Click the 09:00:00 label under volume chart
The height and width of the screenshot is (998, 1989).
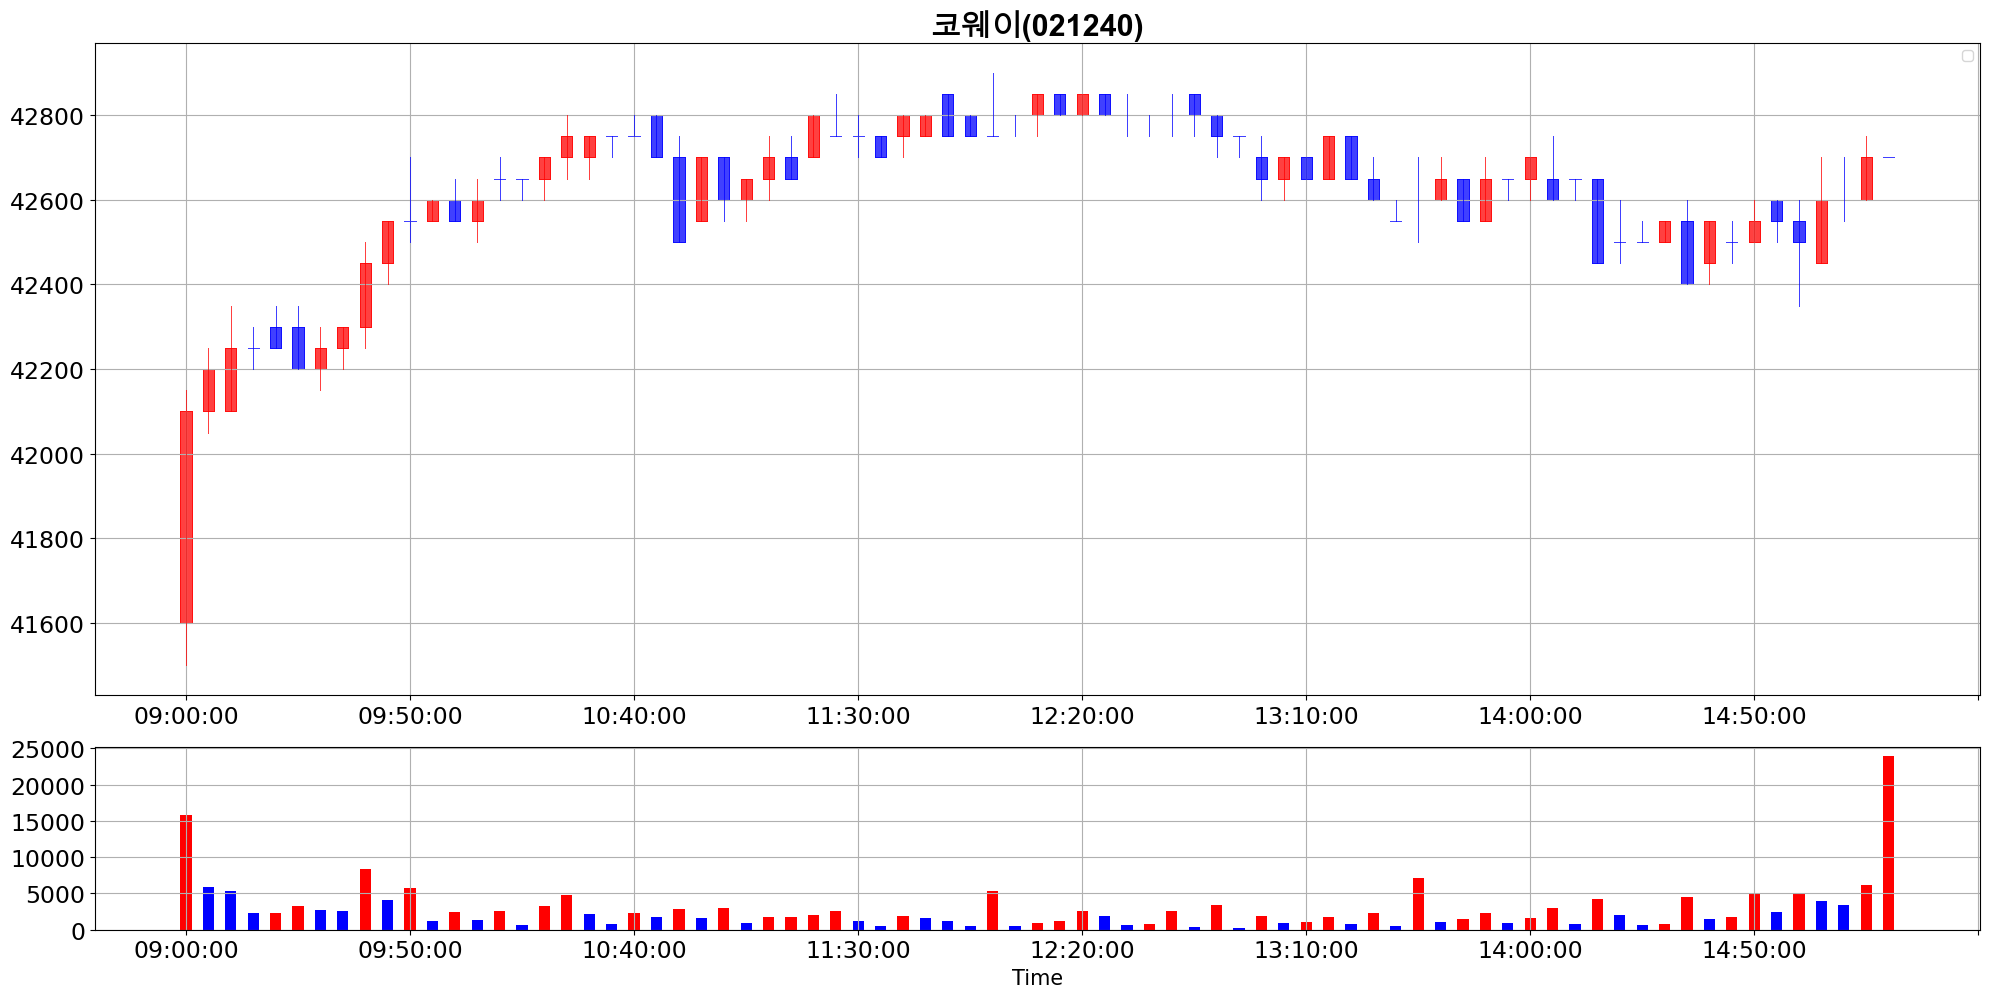[x=186, y=950]
